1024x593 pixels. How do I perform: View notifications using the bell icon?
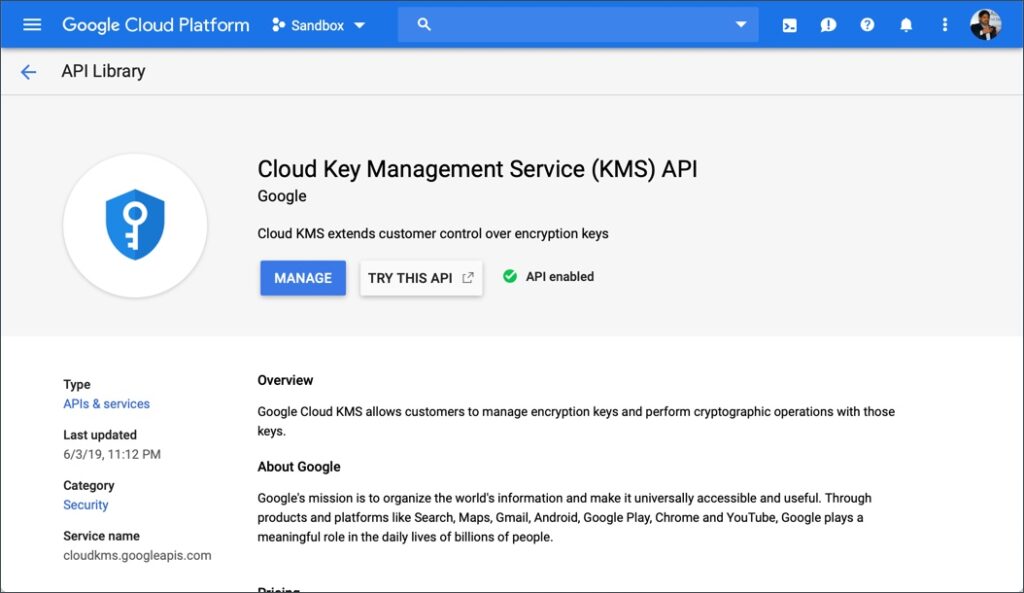pyautogui.click(x=905, y=24)
